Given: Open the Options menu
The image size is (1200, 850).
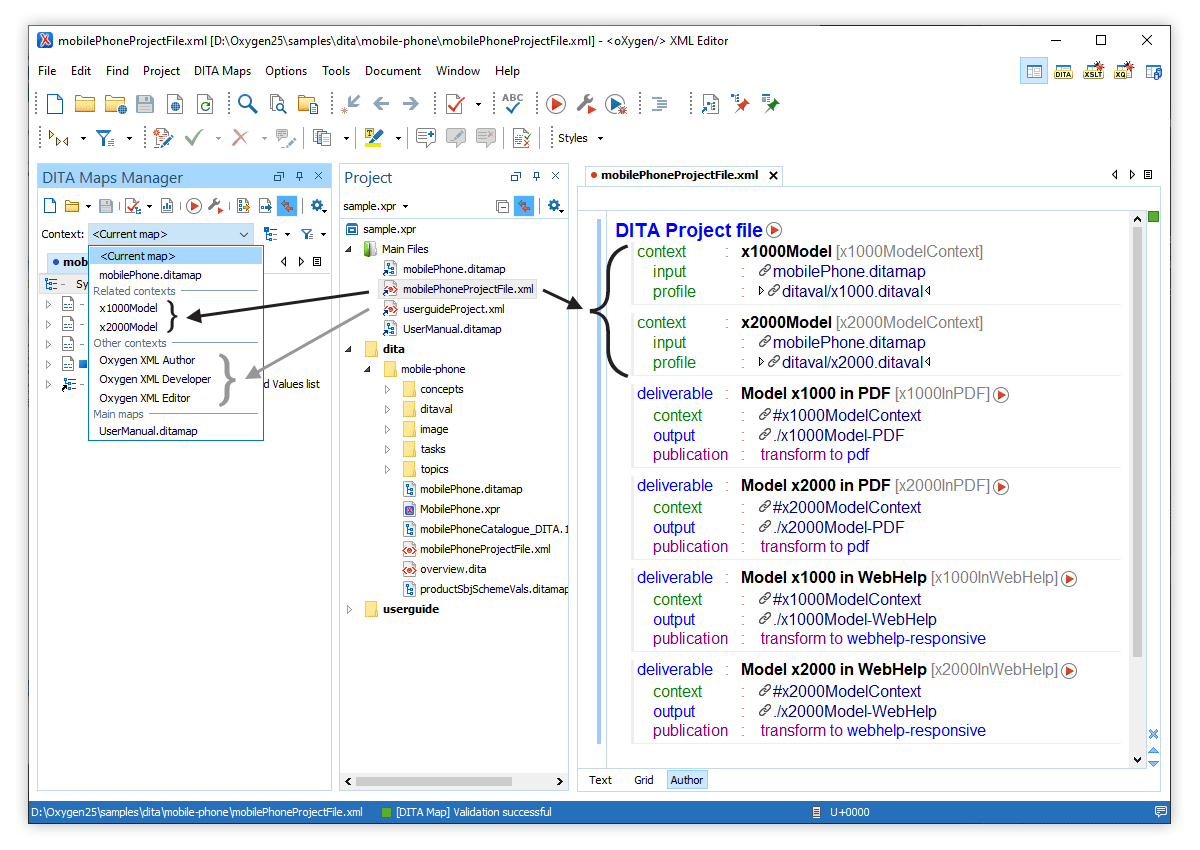Looking at the screenshot, I should 286,71.
